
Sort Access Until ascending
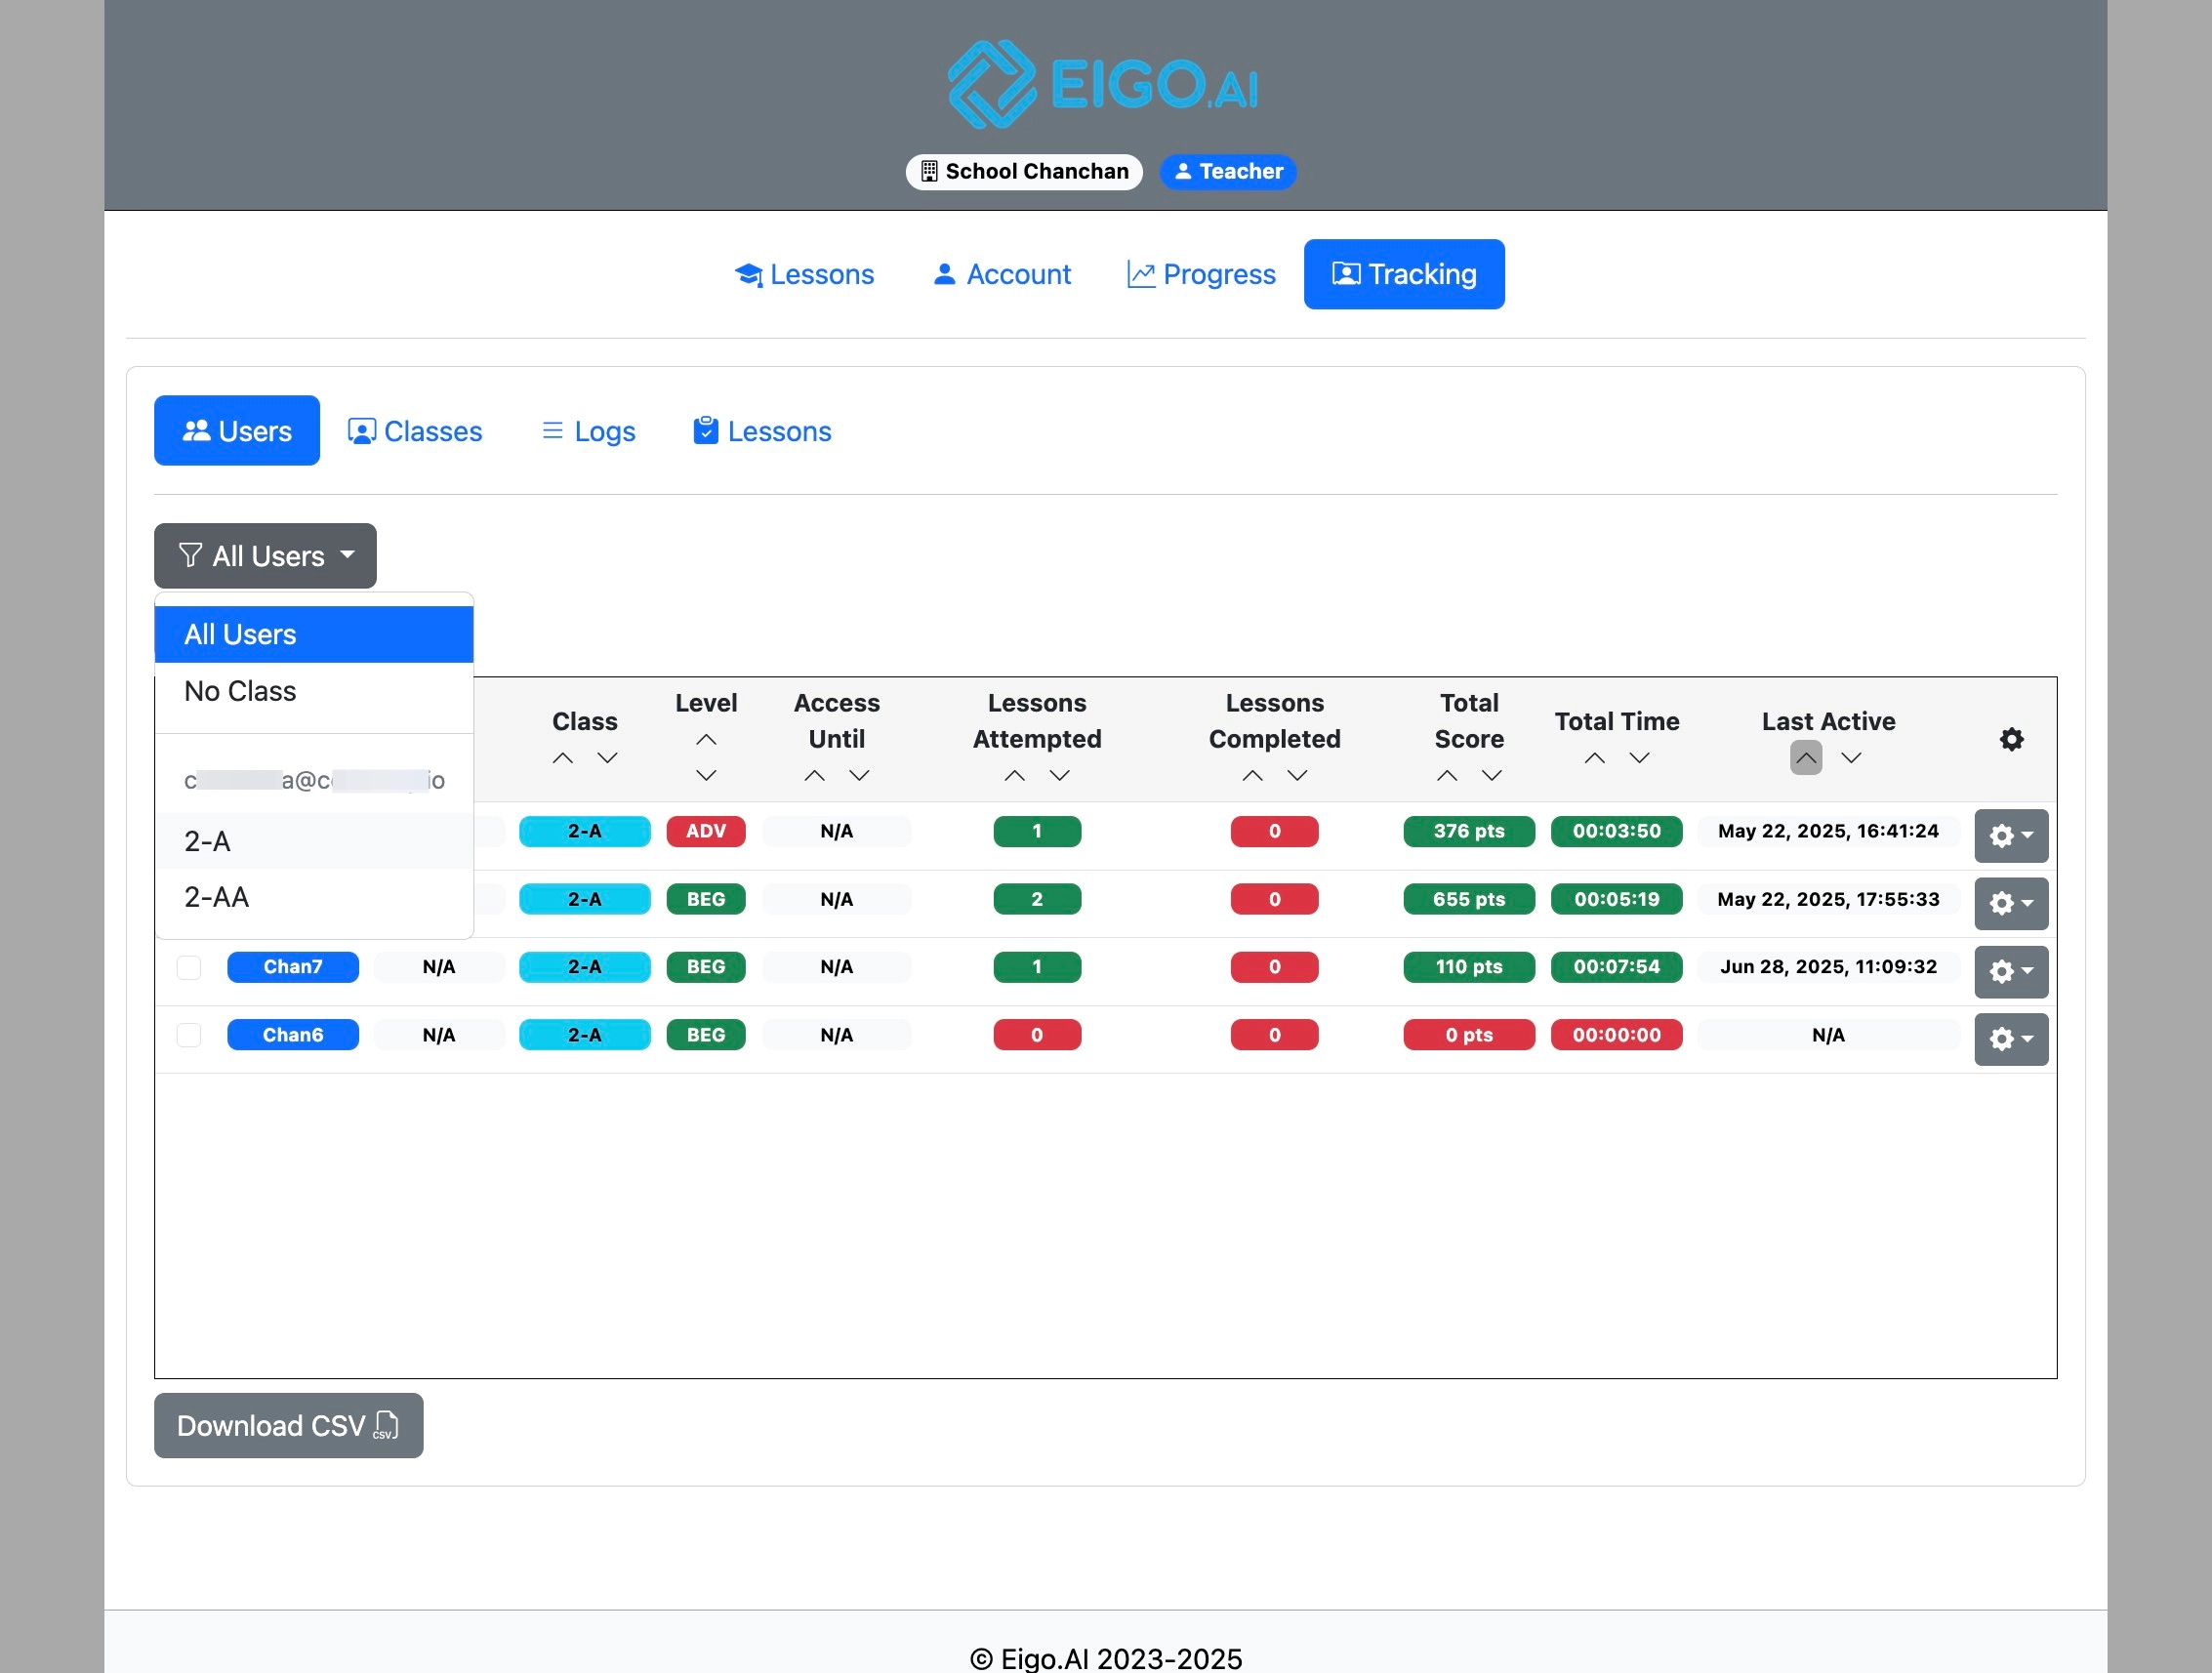[x=815, y=776]
